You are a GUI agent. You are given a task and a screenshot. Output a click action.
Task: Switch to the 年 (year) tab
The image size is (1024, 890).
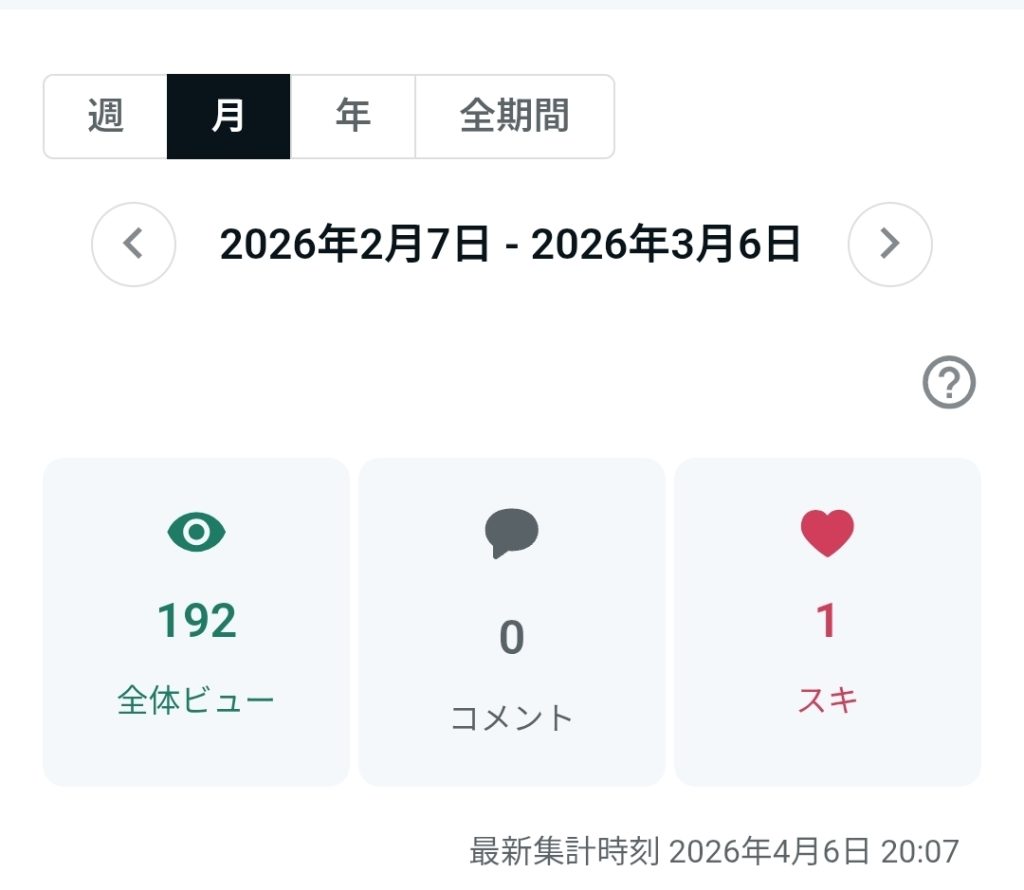point(352,117)
